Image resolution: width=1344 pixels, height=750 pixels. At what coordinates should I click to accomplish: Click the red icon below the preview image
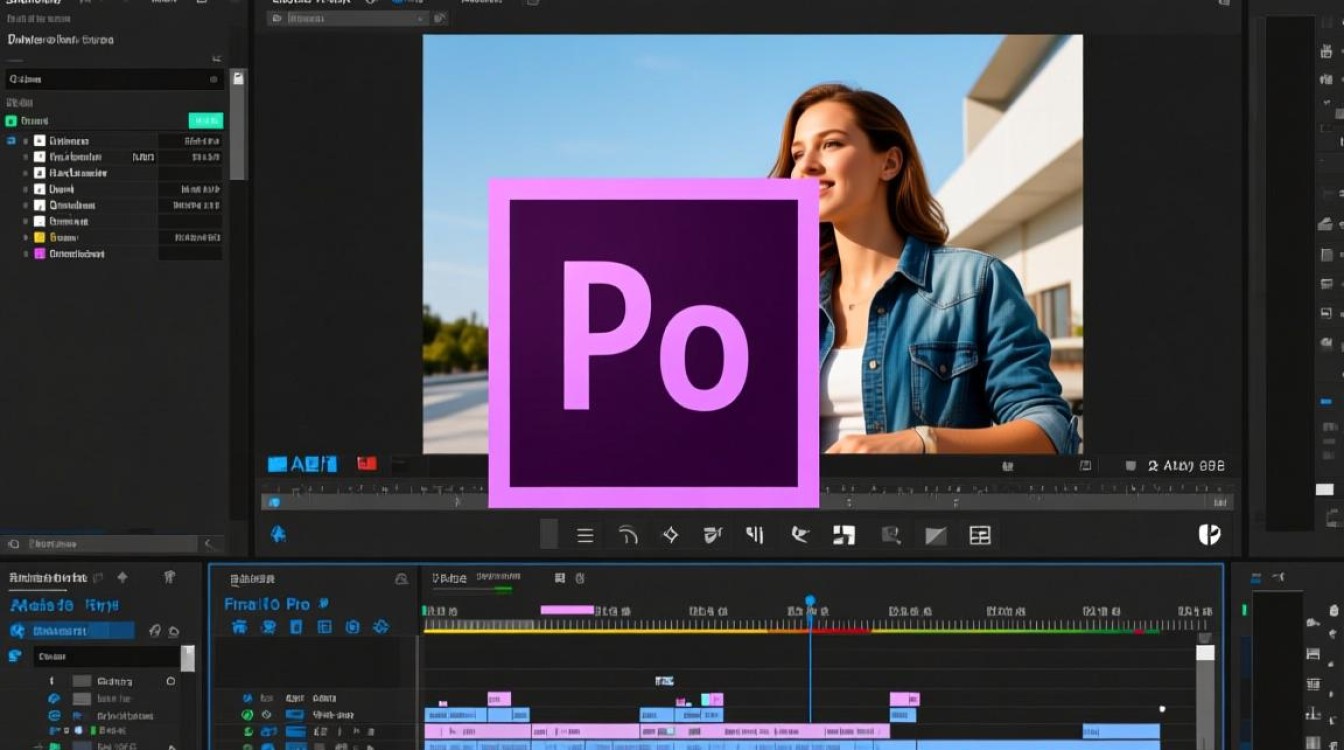point(366,463)
